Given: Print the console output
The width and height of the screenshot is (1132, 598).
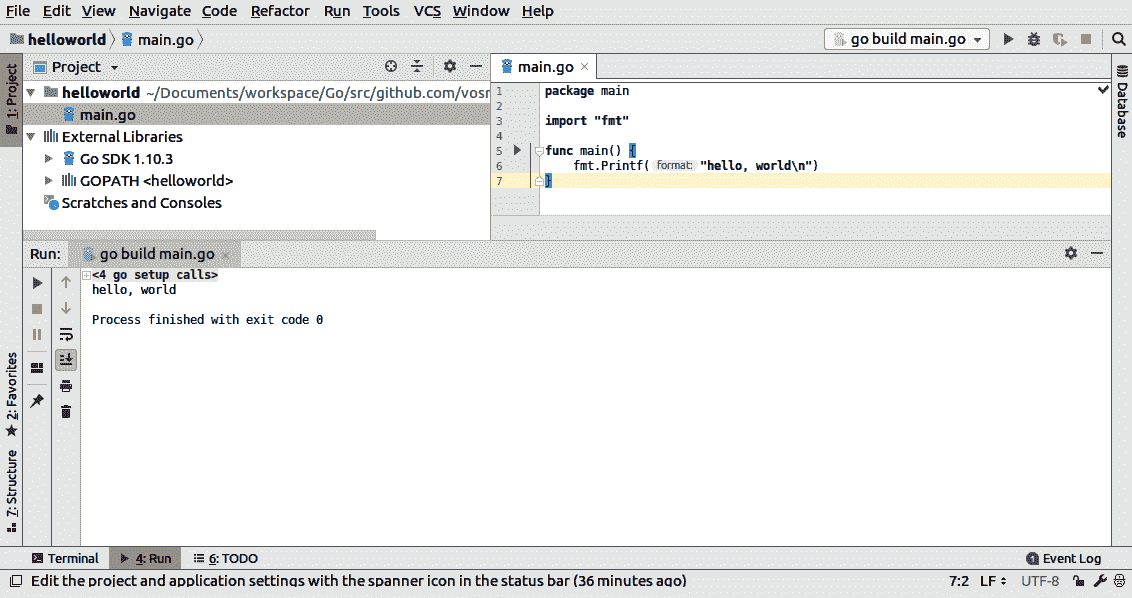Looking at the screenshot, I should click(66, 385).
